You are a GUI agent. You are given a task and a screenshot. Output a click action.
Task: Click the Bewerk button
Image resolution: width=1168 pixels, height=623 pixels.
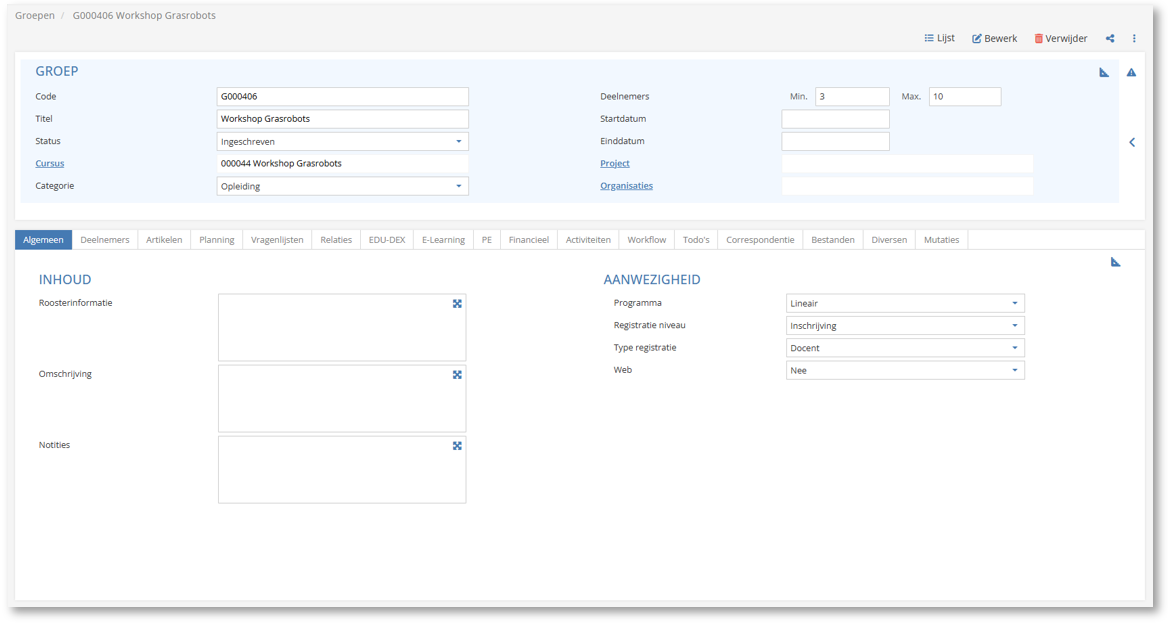(x=994, y=39)
